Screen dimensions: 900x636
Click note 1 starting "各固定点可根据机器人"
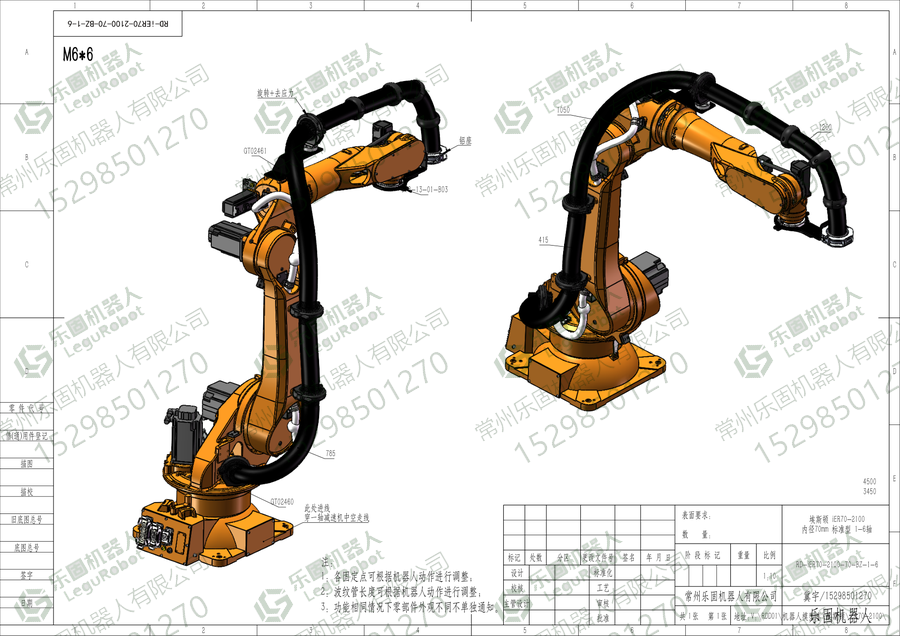pos(397,577)
